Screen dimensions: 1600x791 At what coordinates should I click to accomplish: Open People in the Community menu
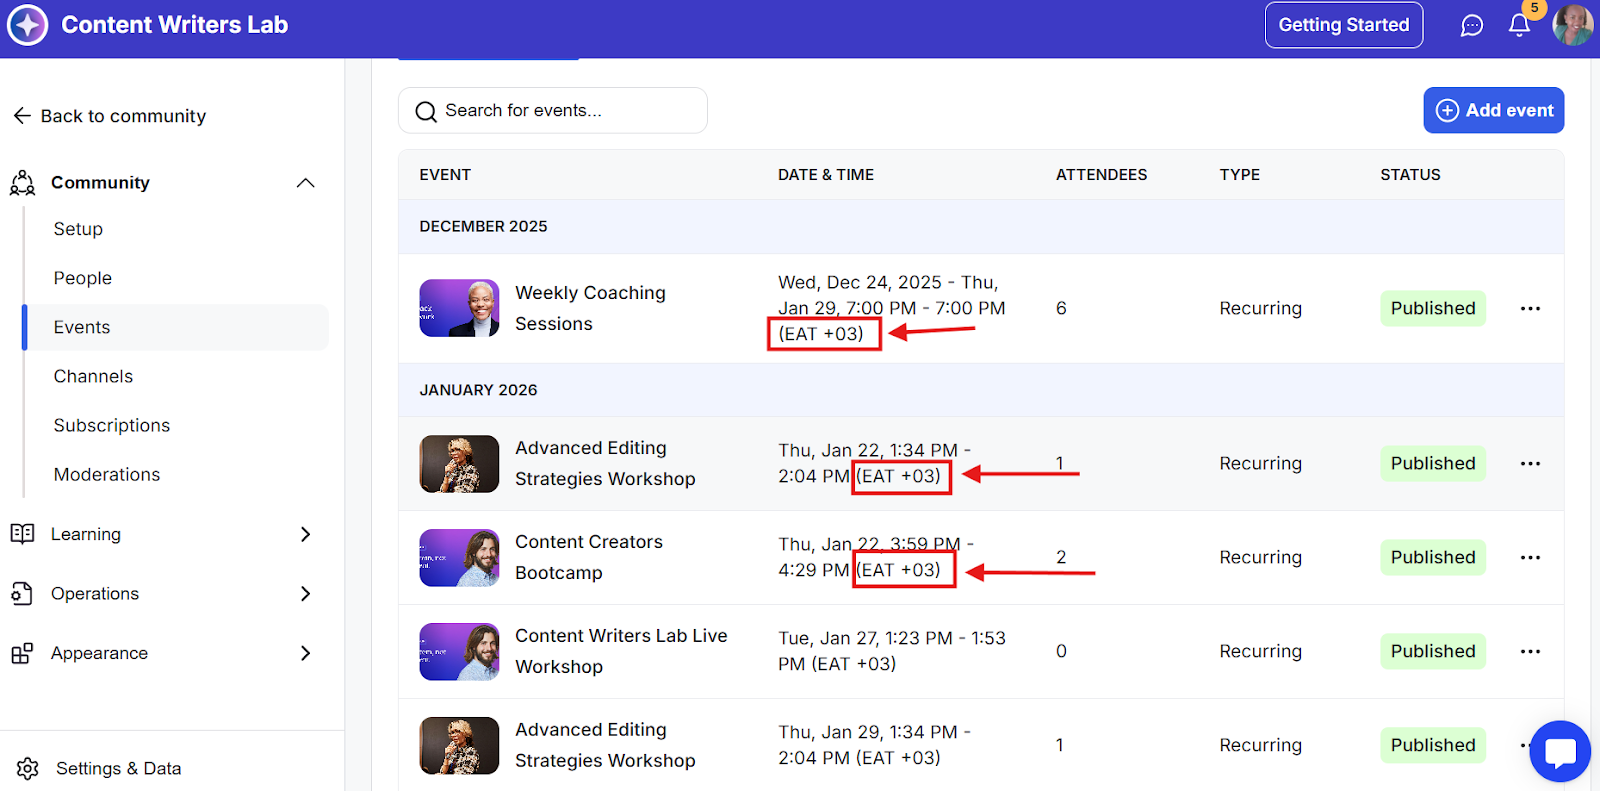coord(83,278)
